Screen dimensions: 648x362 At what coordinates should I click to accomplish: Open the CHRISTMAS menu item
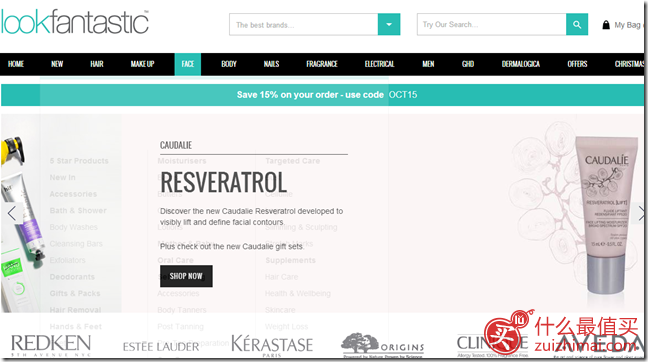(x=629, y=64)
